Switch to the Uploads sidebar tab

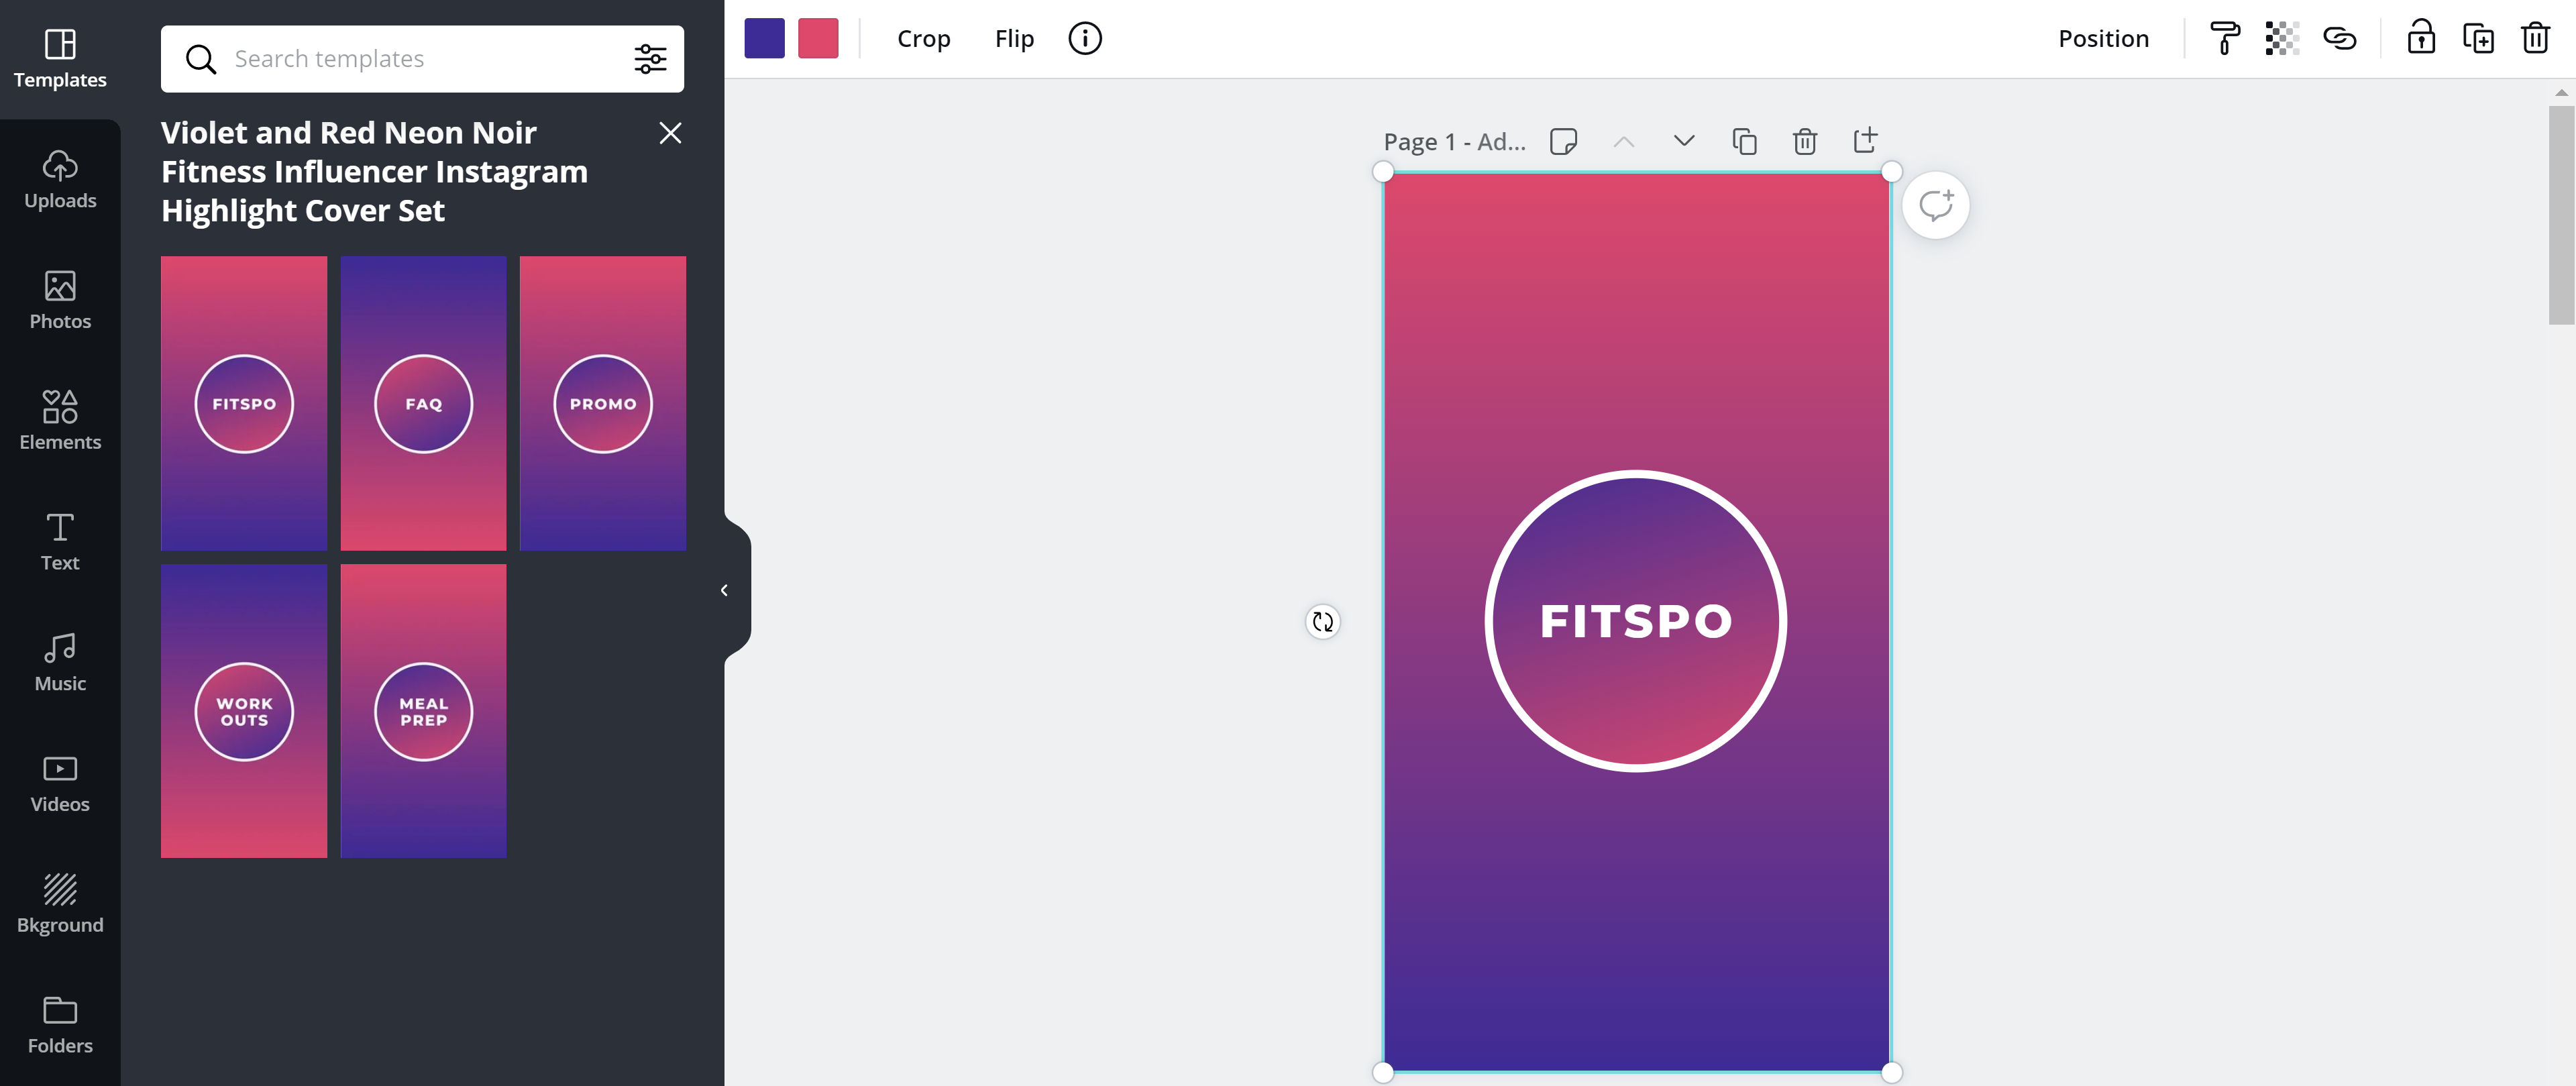[60, 179]
